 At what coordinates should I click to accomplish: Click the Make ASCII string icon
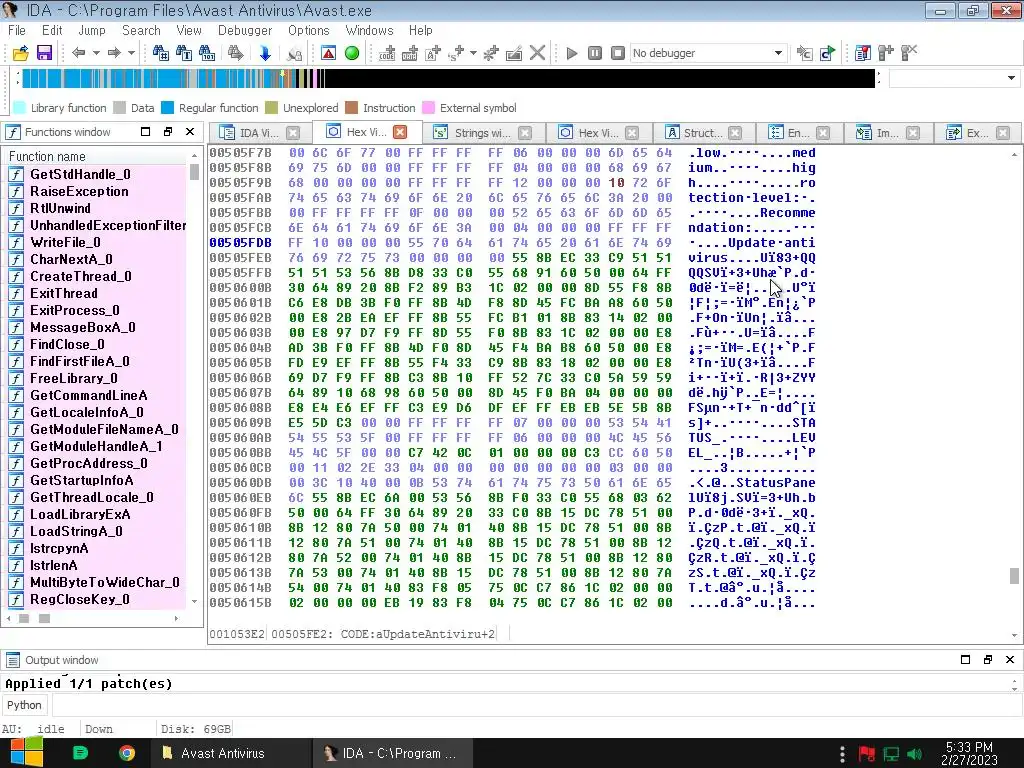tap(433, 53)
